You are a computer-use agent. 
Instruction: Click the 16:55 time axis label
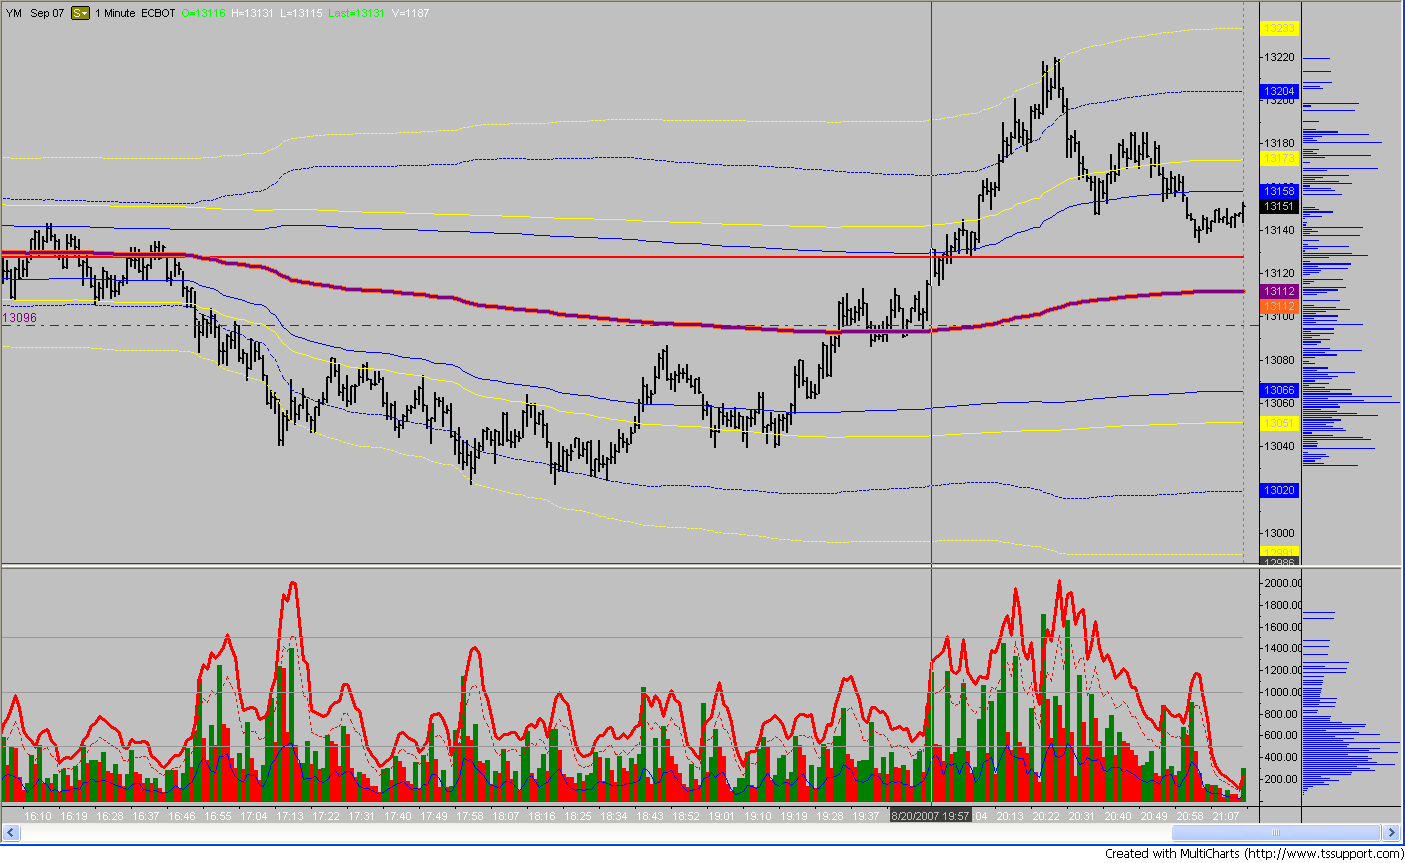217,816
